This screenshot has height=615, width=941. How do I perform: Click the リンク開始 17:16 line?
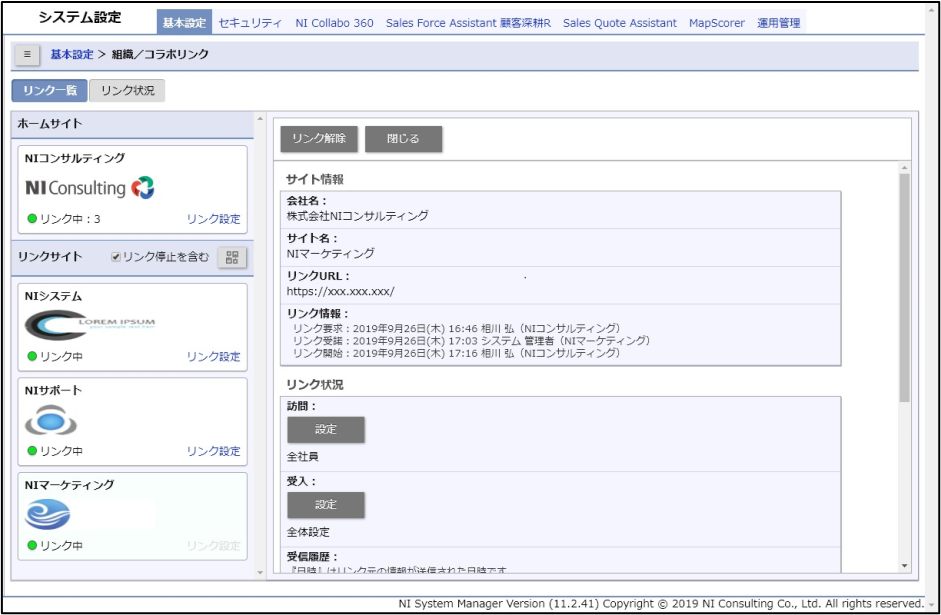point(456,353)
